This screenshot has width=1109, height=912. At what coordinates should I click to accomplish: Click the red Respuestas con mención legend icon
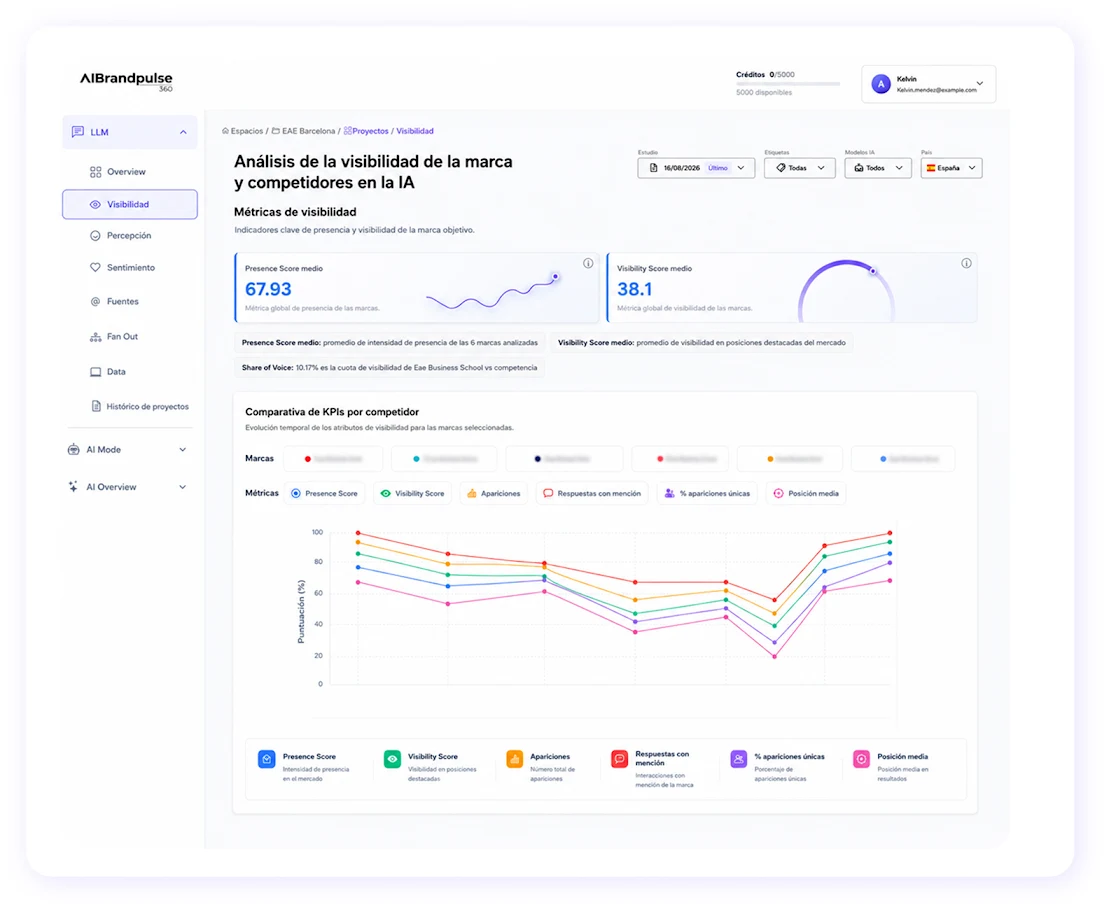620,759
